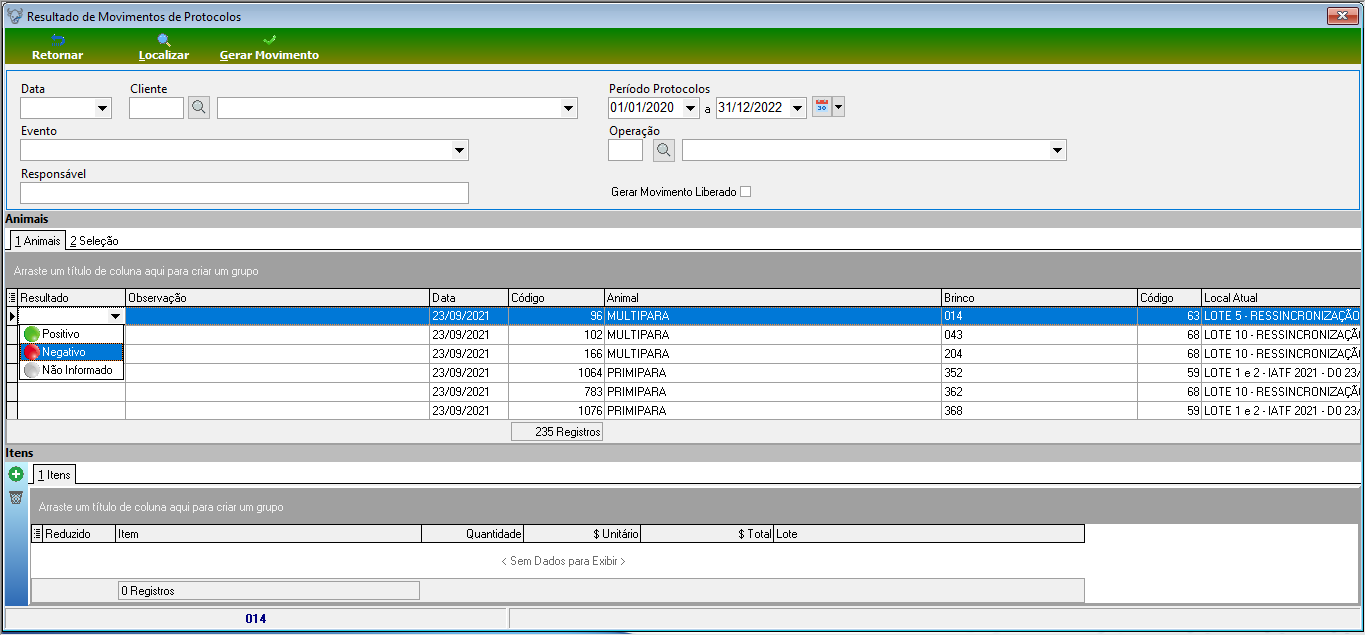Click the Localizar toolbar button

point(164,47)
